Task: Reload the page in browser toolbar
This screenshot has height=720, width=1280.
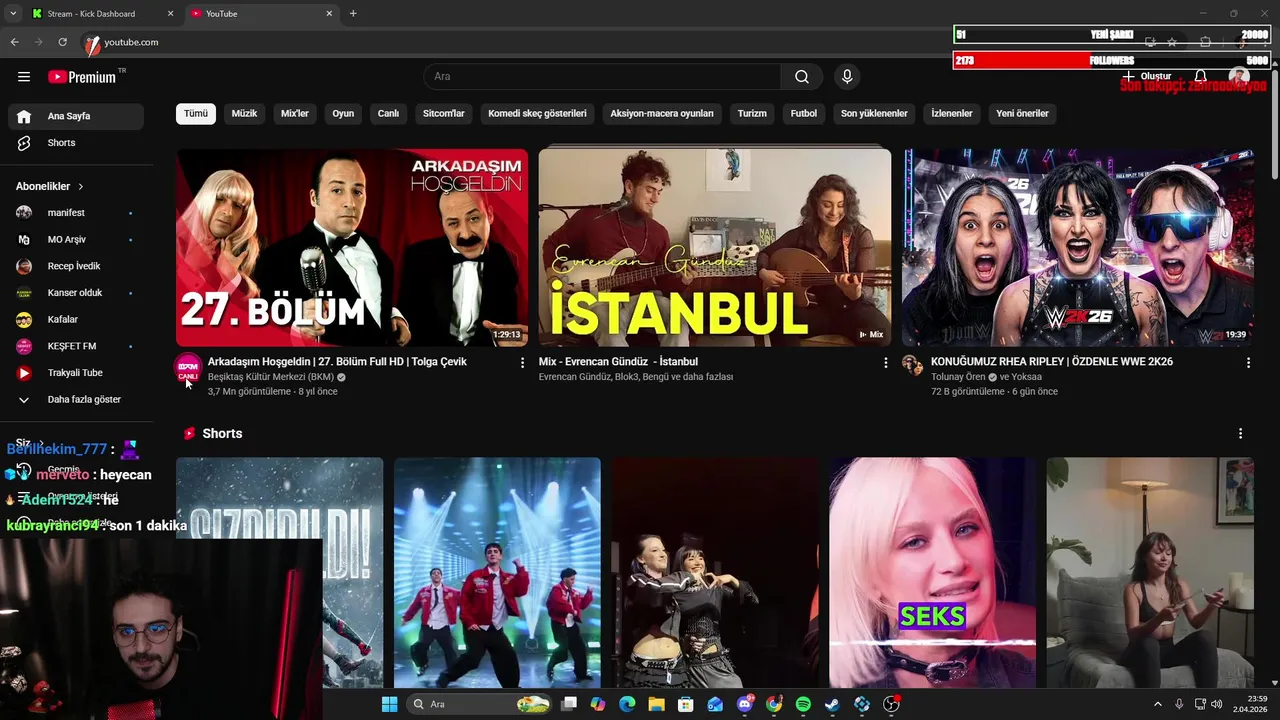Action: point(62,42)
